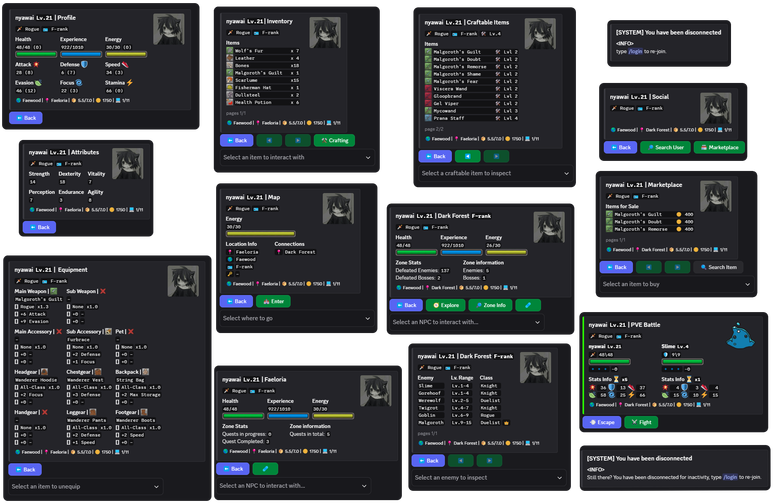The height and width of the screenshot is (504, 775).
Task: Click previous page arrow in enemy list panel
Action: click(461, 461)
